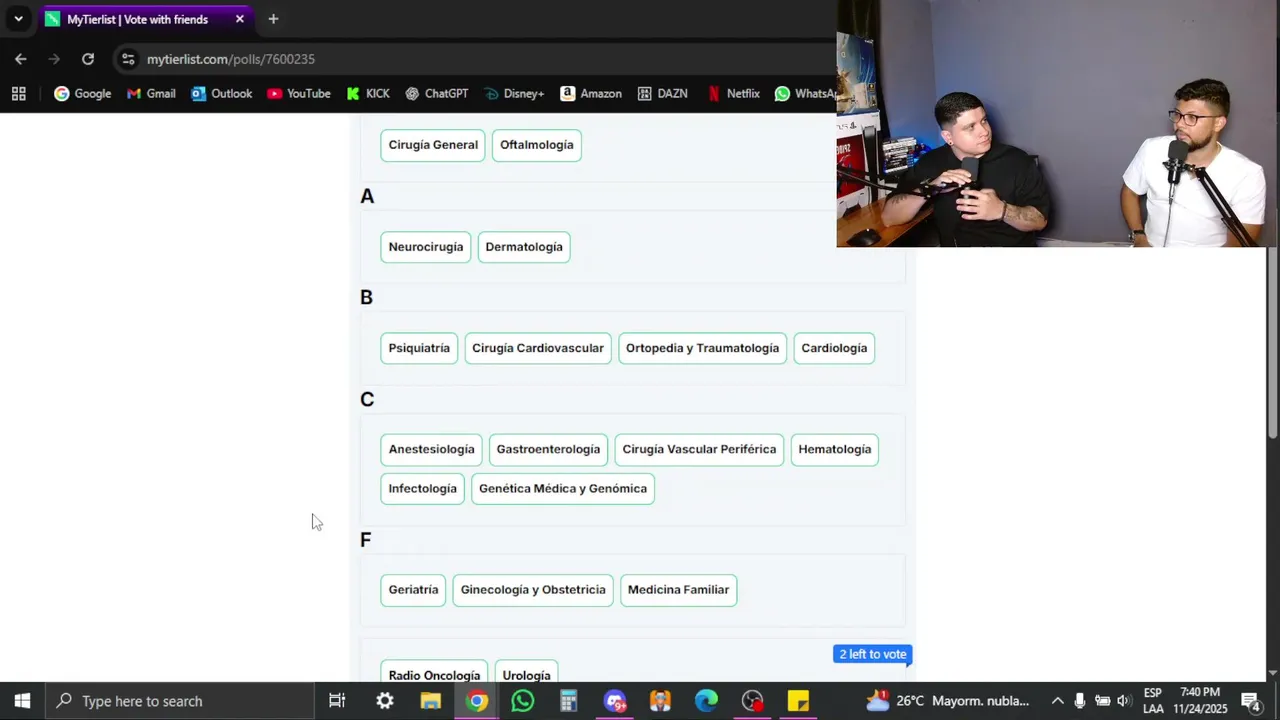Select the Infectología item
This screenshot has width=1280, height=720.
pyautogui.click(x=422, y=489)
